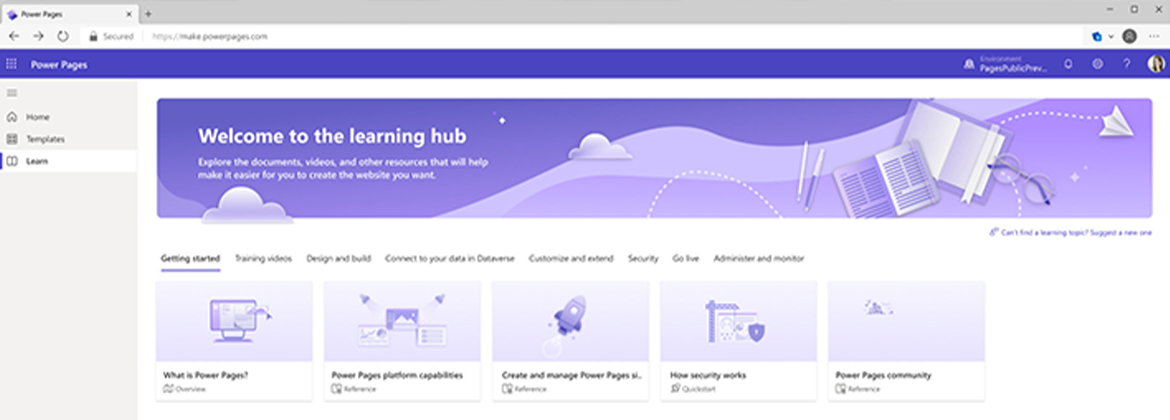
Task: Click the Templates grid icon in sidebar
Action: (x=12, y=139)
